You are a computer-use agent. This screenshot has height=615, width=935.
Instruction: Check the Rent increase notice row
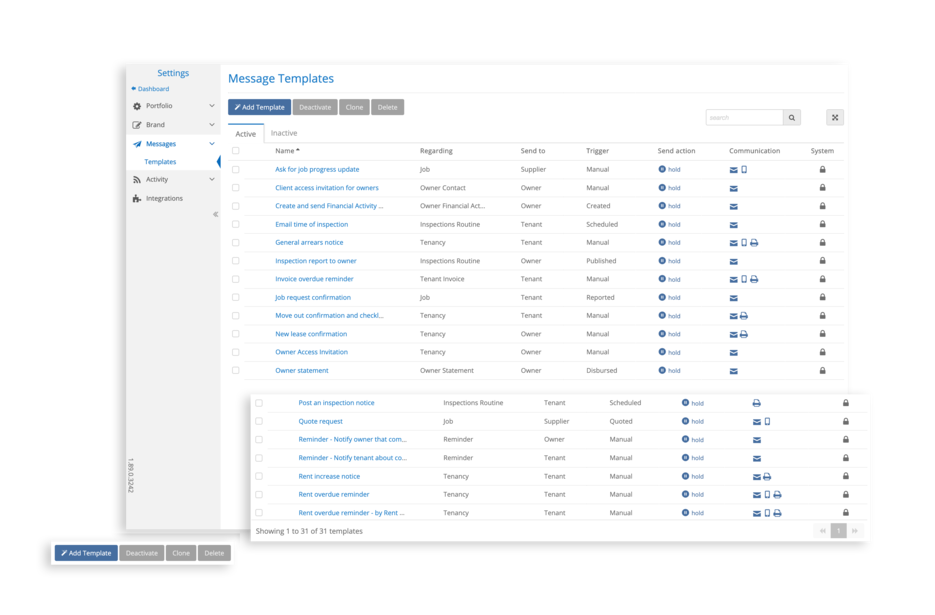259,476
